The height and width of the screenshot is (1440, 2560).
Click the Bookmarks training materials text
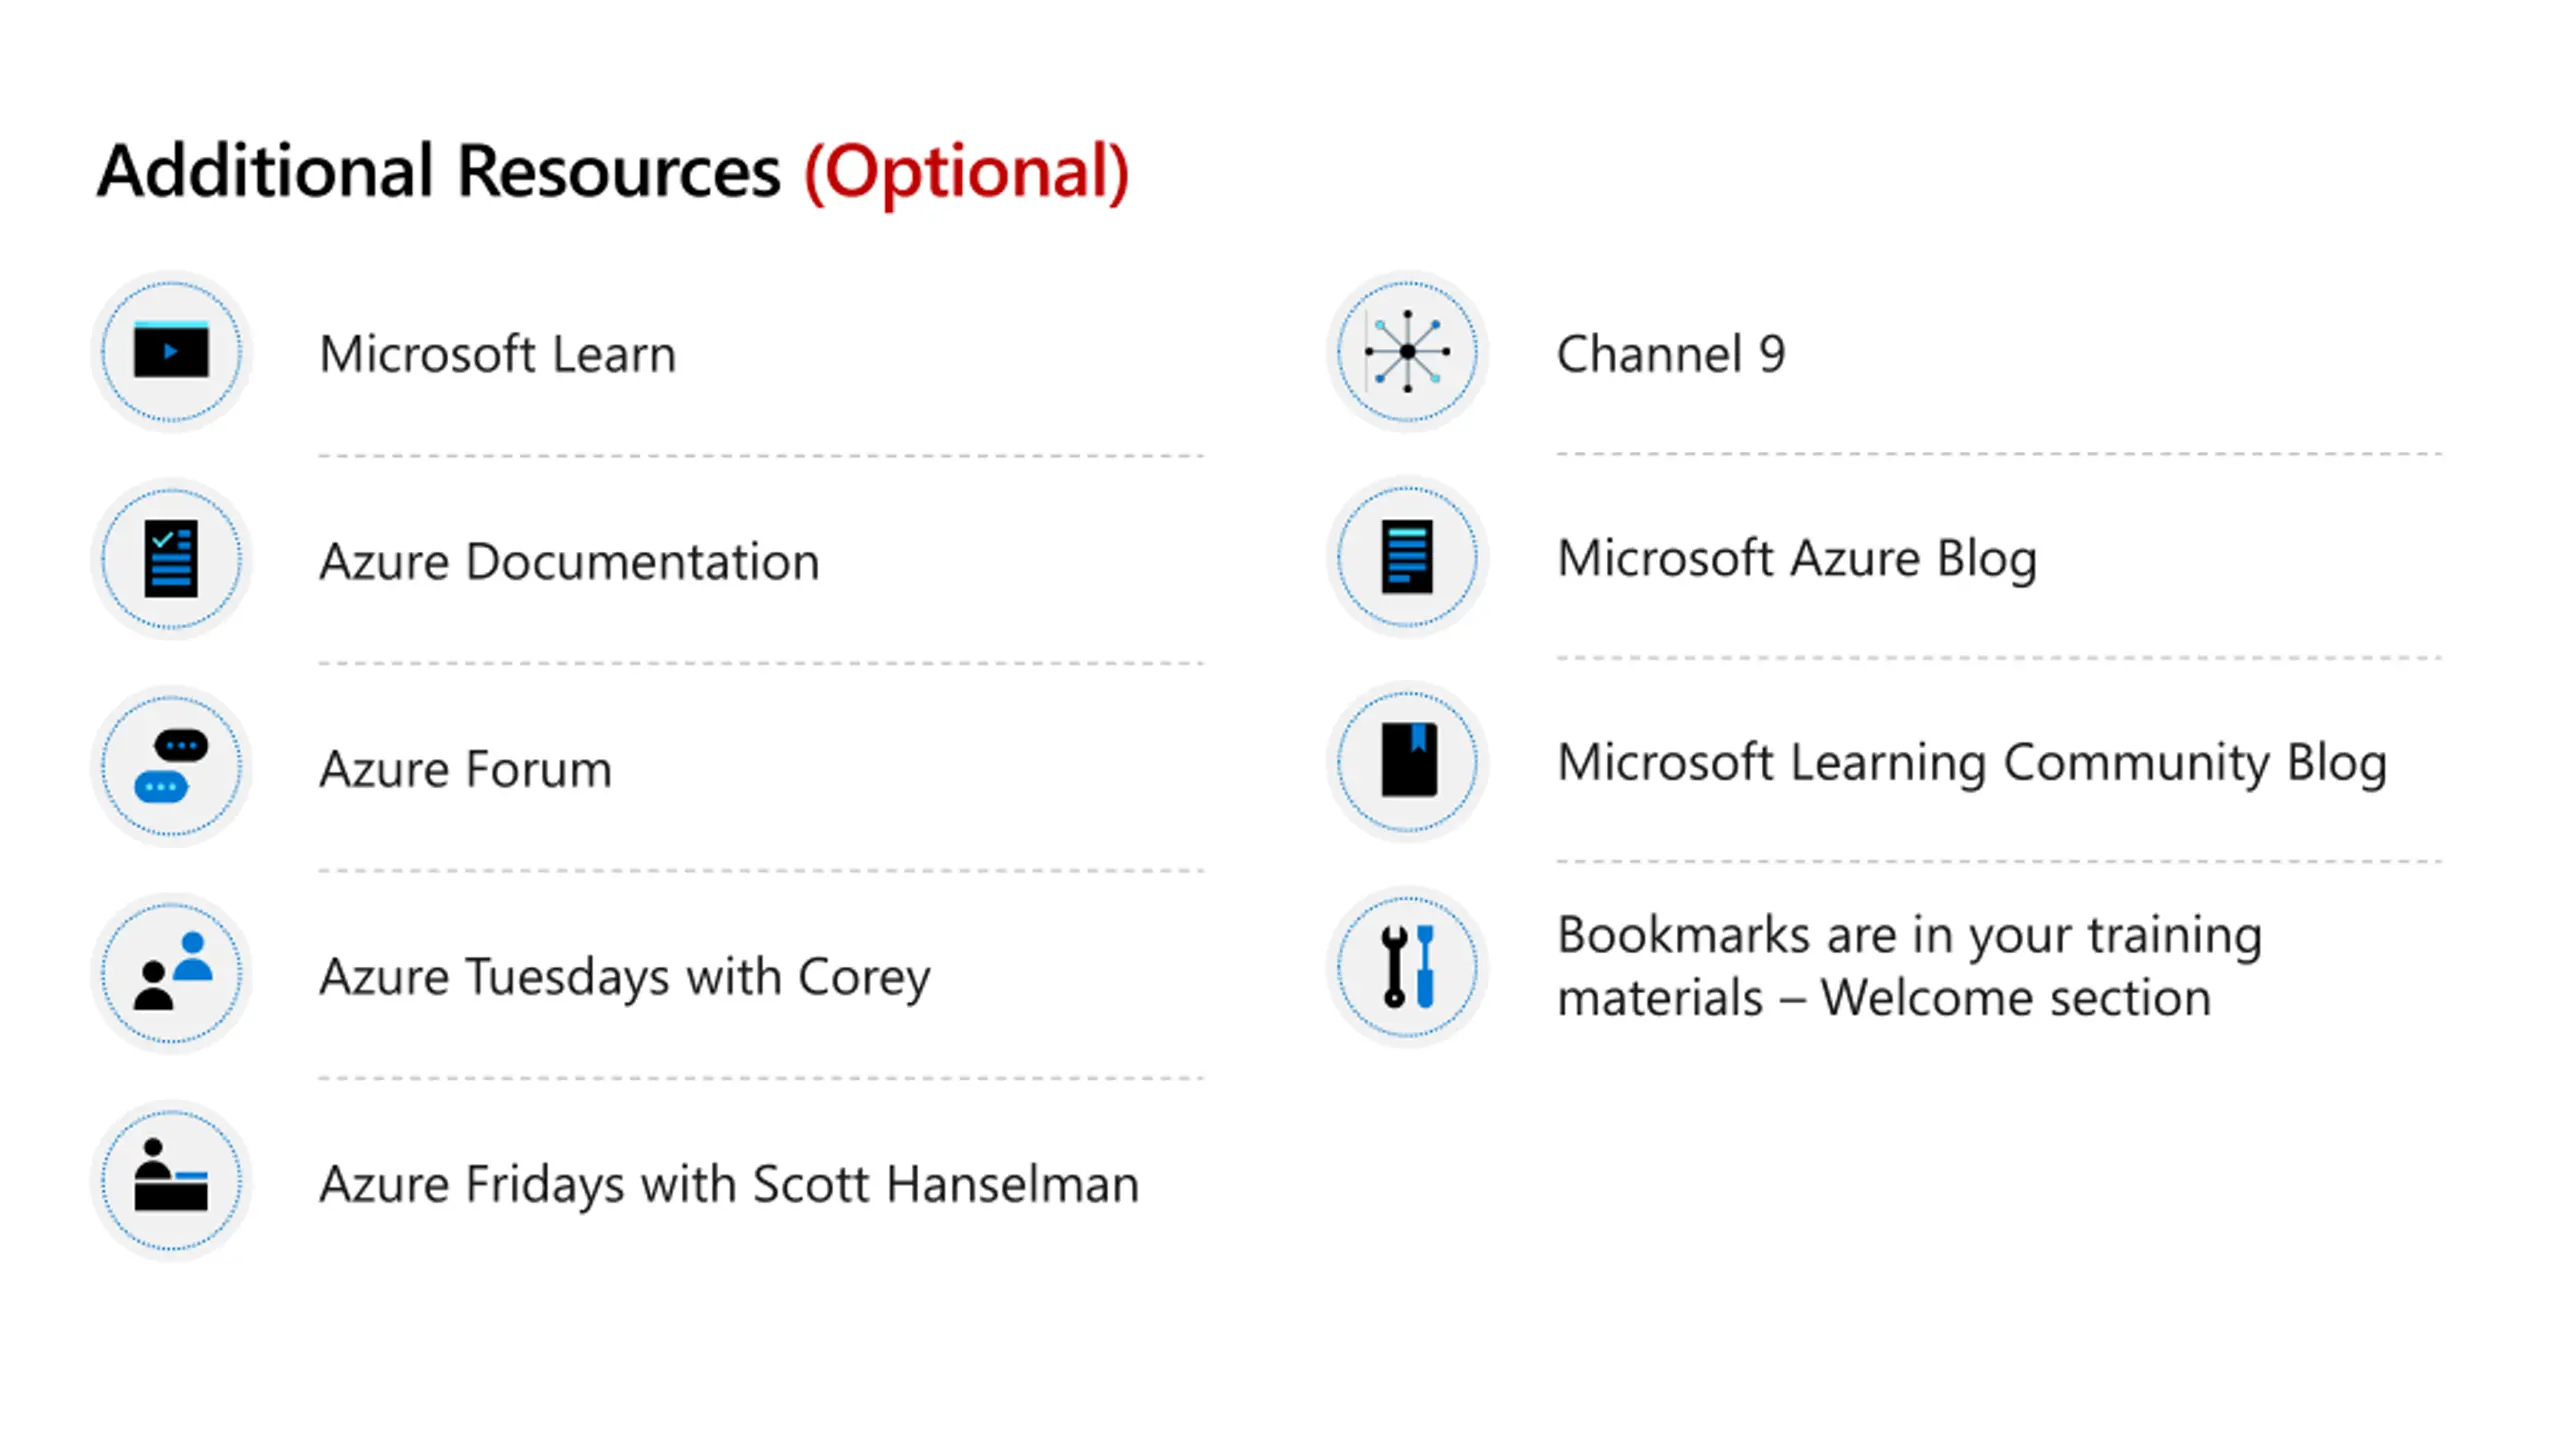[x=1909, y=966]
